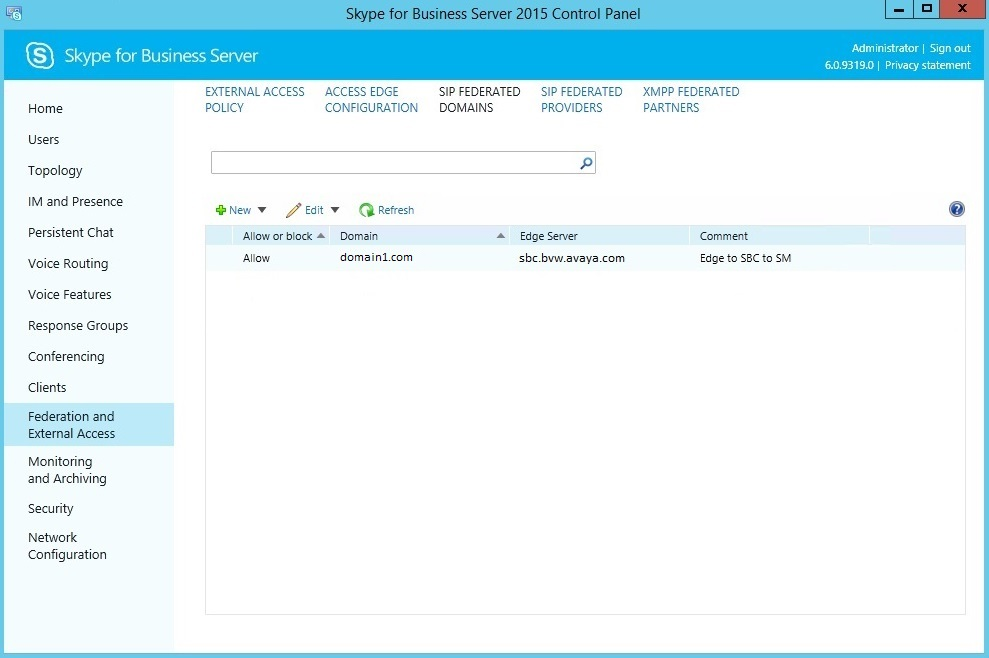989x658 pixels.
Task: Close the Control Panel window
Action: (x=962, y=9)
